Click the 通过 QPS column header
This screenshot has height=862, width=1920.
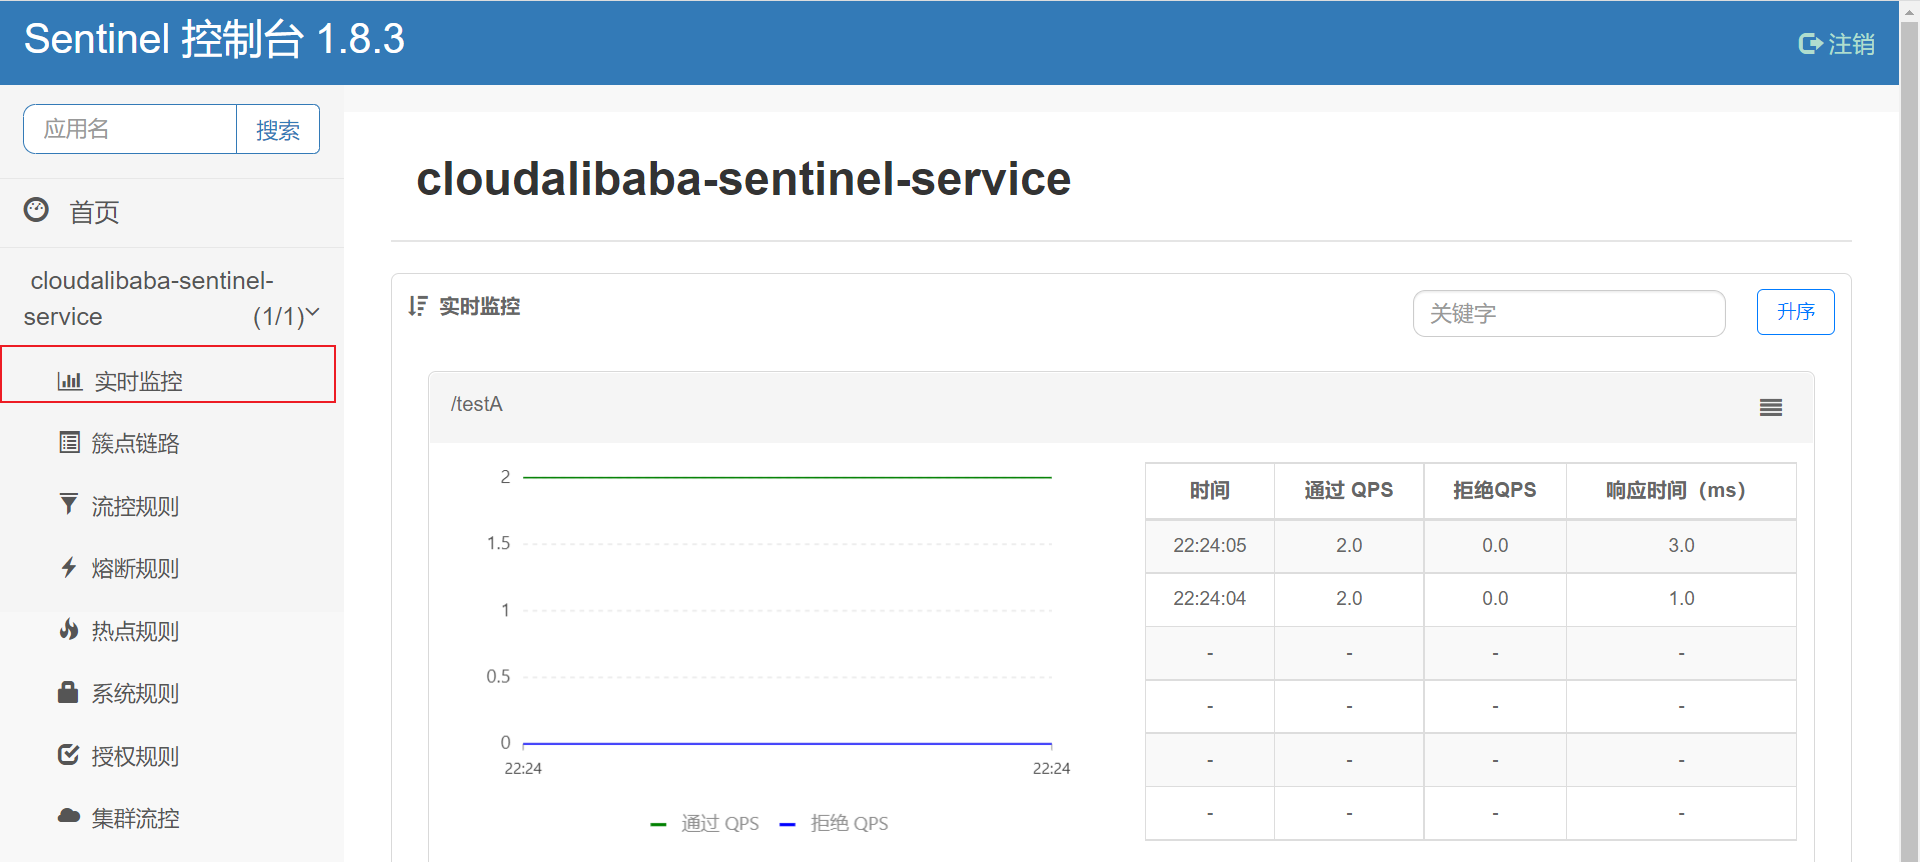coord(1349,490)
